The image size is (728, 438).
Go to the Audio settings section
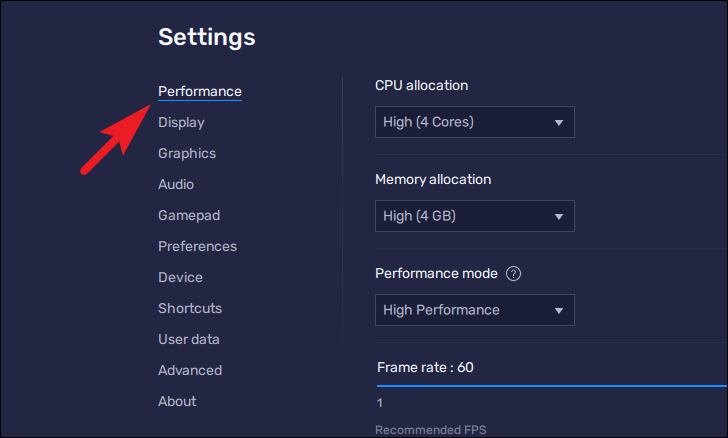176,185
